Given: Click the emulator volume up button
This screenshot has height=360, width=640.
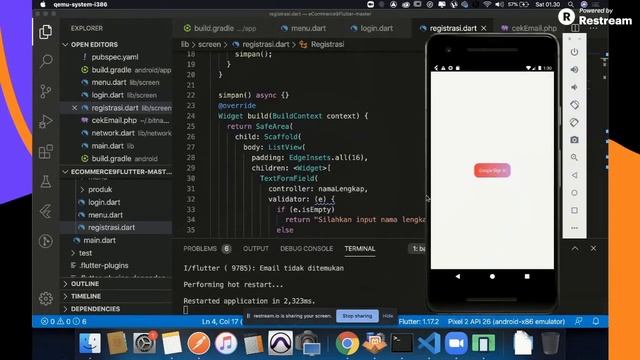Looking at the screenshot, I should [x=574, y=69].
